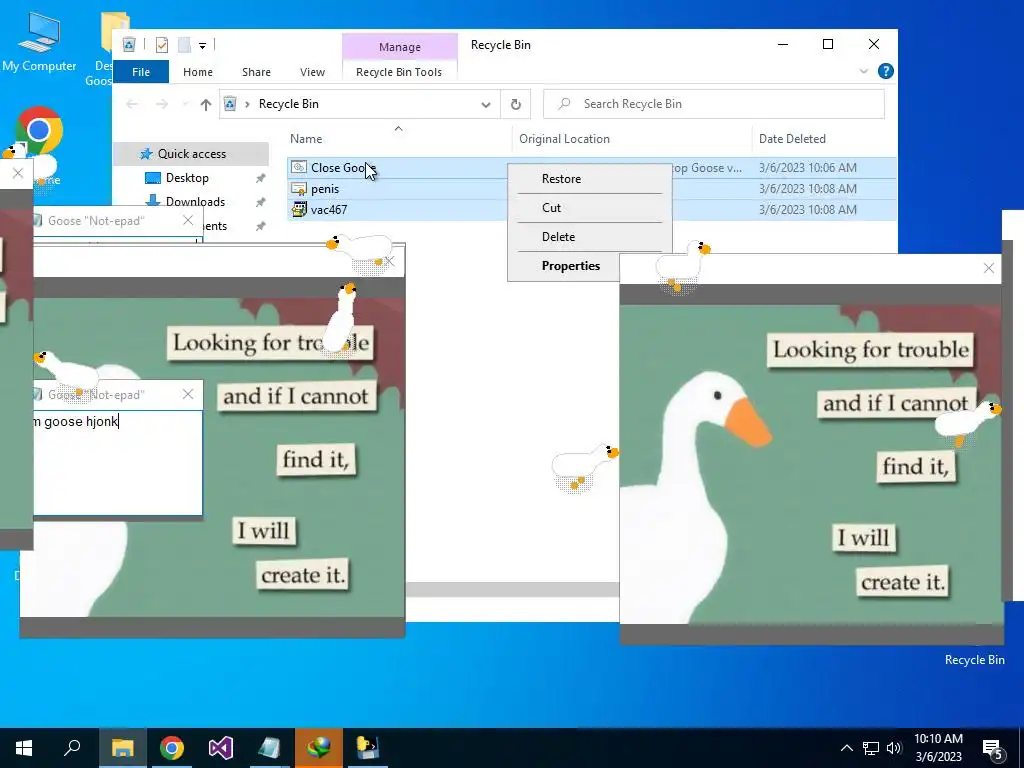Open recent locations dropdown arrow
1024x768 pixels.
[185, 104]
